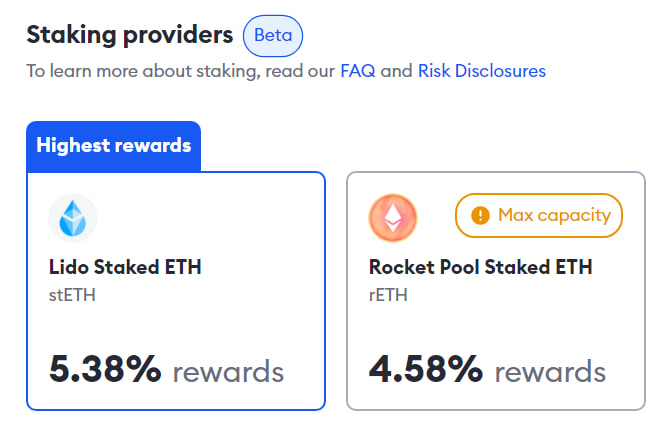670x429 pixels.
Task: Click the Rocket Pool ETH logo icon
Action: pos(393,218)
